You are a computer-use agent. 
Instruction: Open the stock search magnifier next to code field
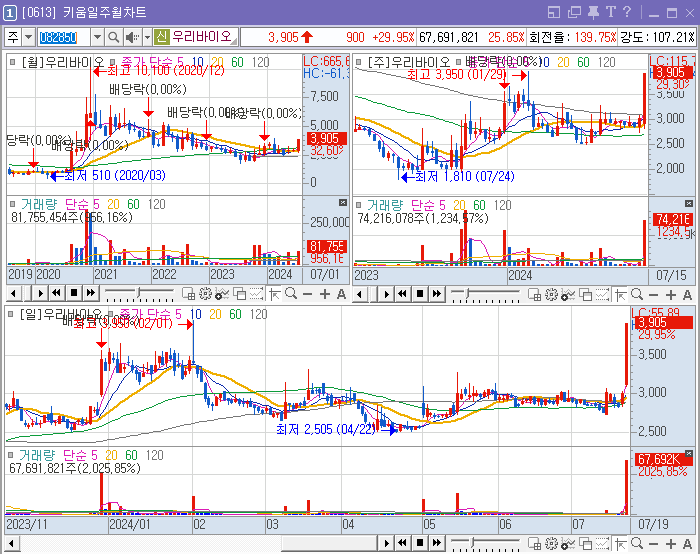coord(114,37)
